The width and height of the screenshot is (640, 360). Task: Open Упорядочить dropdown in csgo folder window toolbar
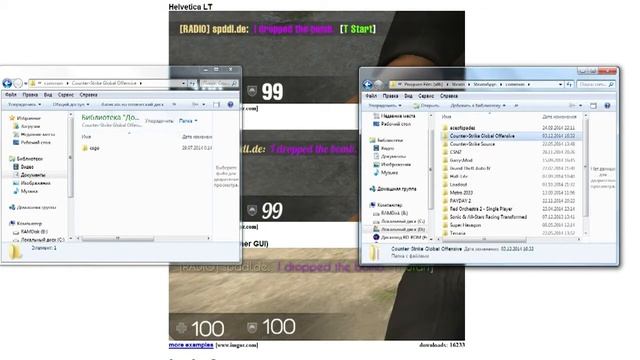pos(24,104)
